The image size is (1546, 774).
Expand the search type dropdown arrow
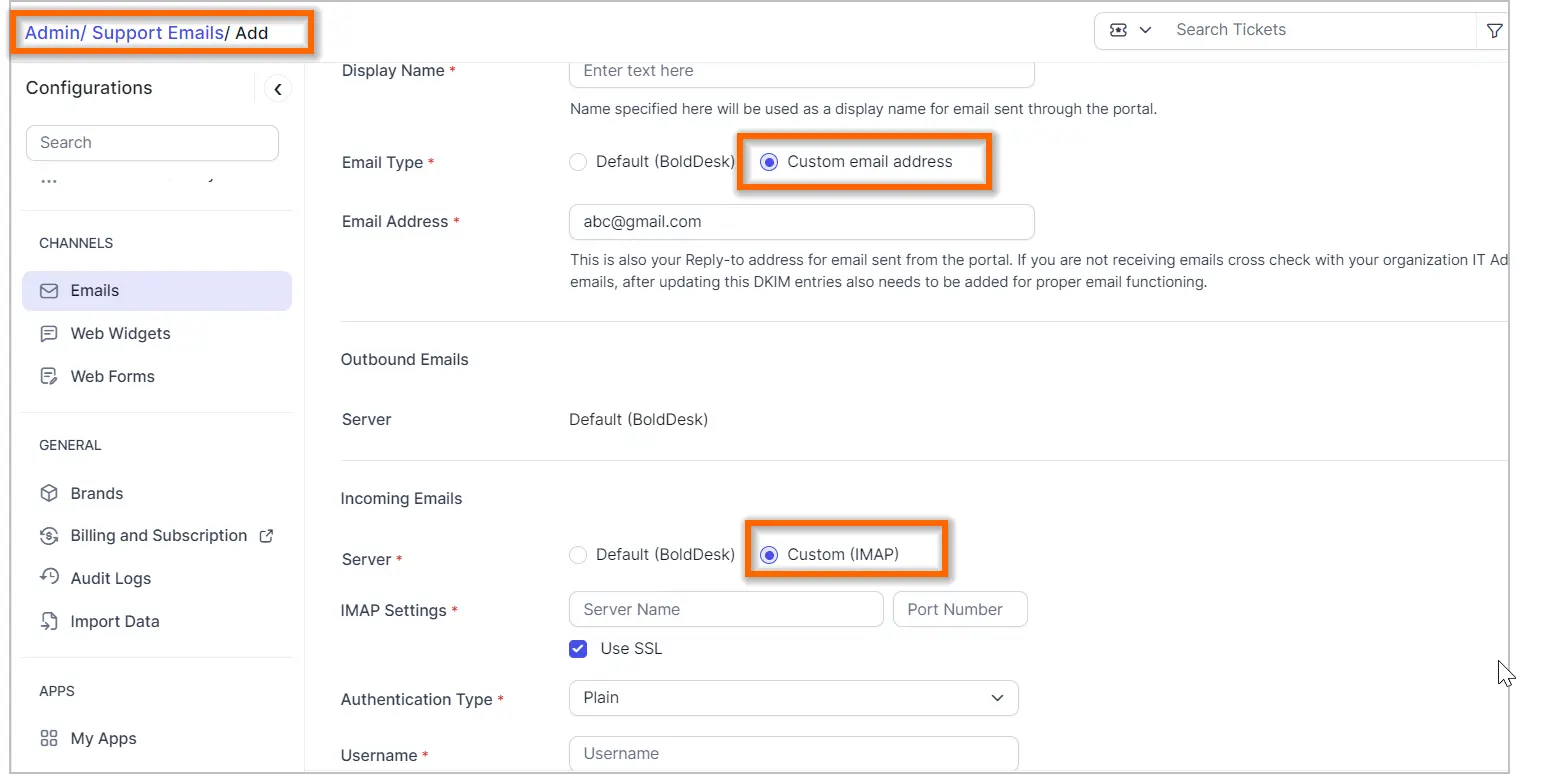(1146, 30)
